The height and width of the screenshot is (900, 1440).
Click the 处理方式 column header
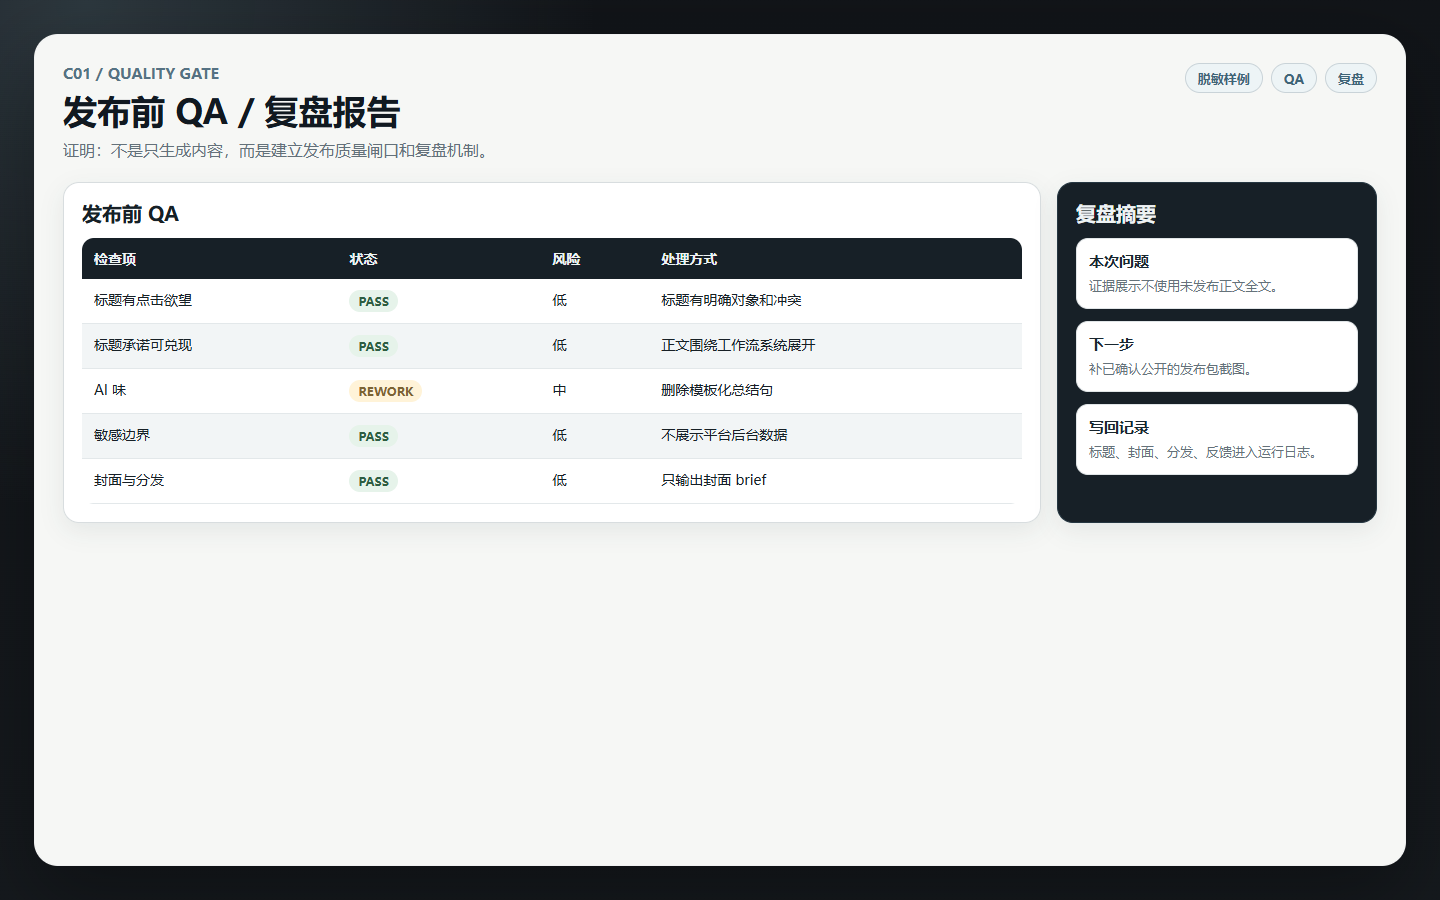(689, 259)
